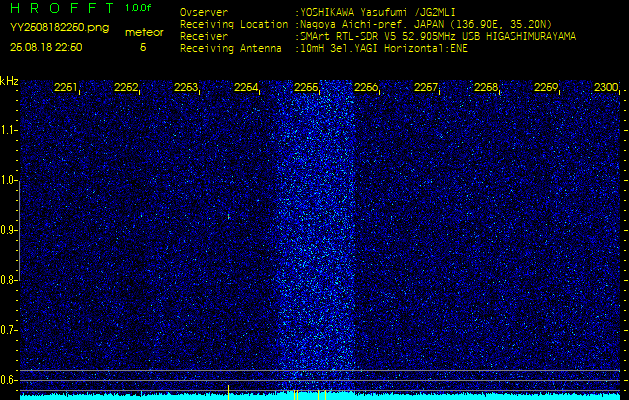629x400 pixels.
Task: Click the 2257 time axis label
Action: pyautogui.click(x=426, y=87)
